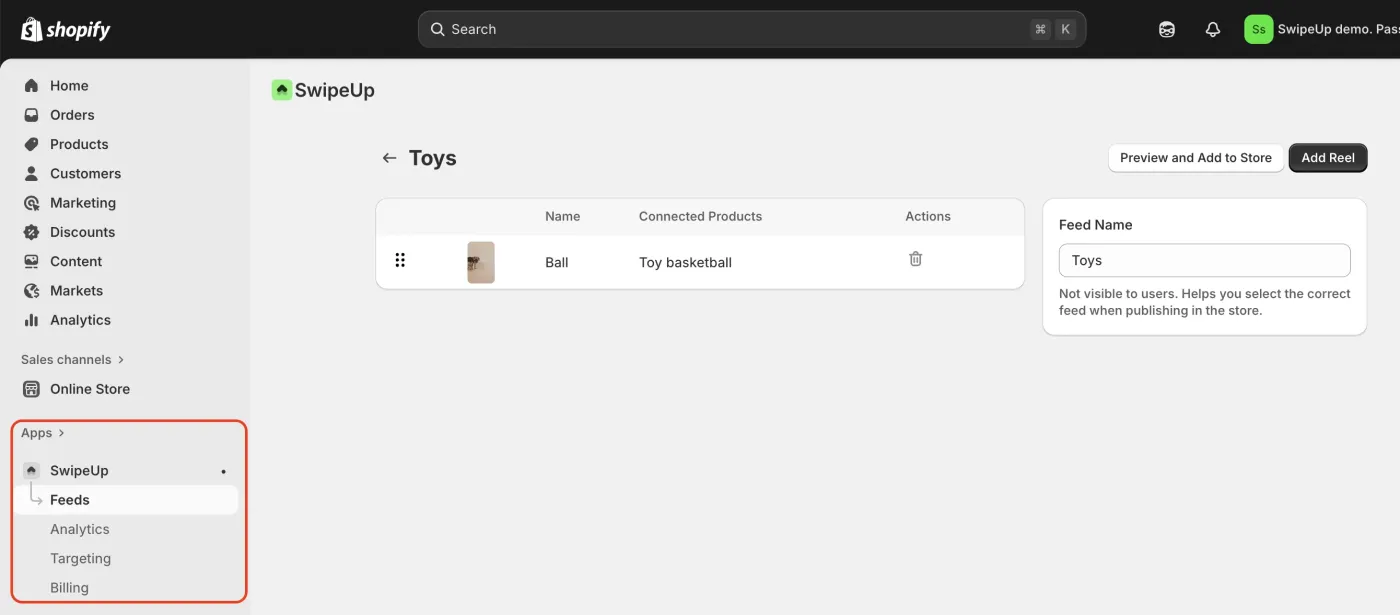Viewport: 1400px width, 615px height.
Task: Select Billing in SwipeUp submenu
Action: click(x=69, y=587)
